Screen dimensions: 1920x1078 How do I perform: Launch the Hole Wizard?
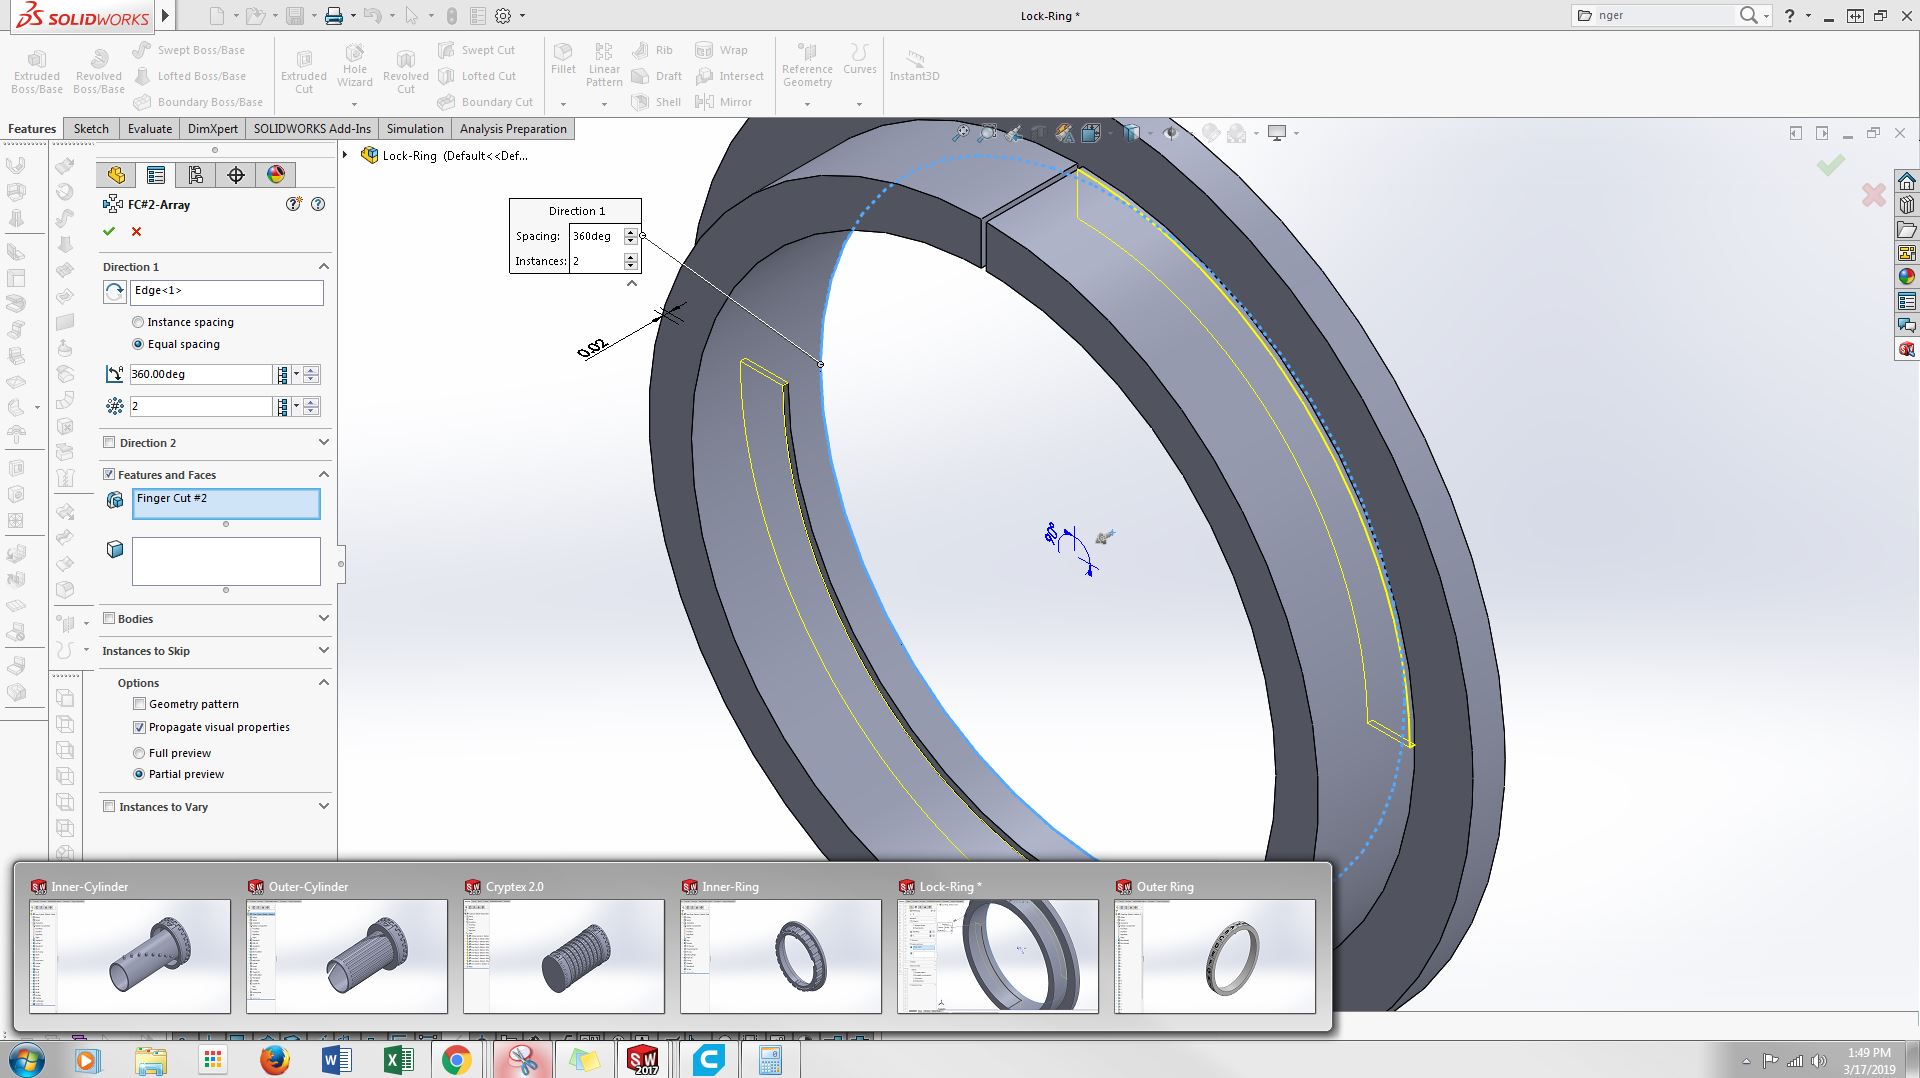[355, 66]
